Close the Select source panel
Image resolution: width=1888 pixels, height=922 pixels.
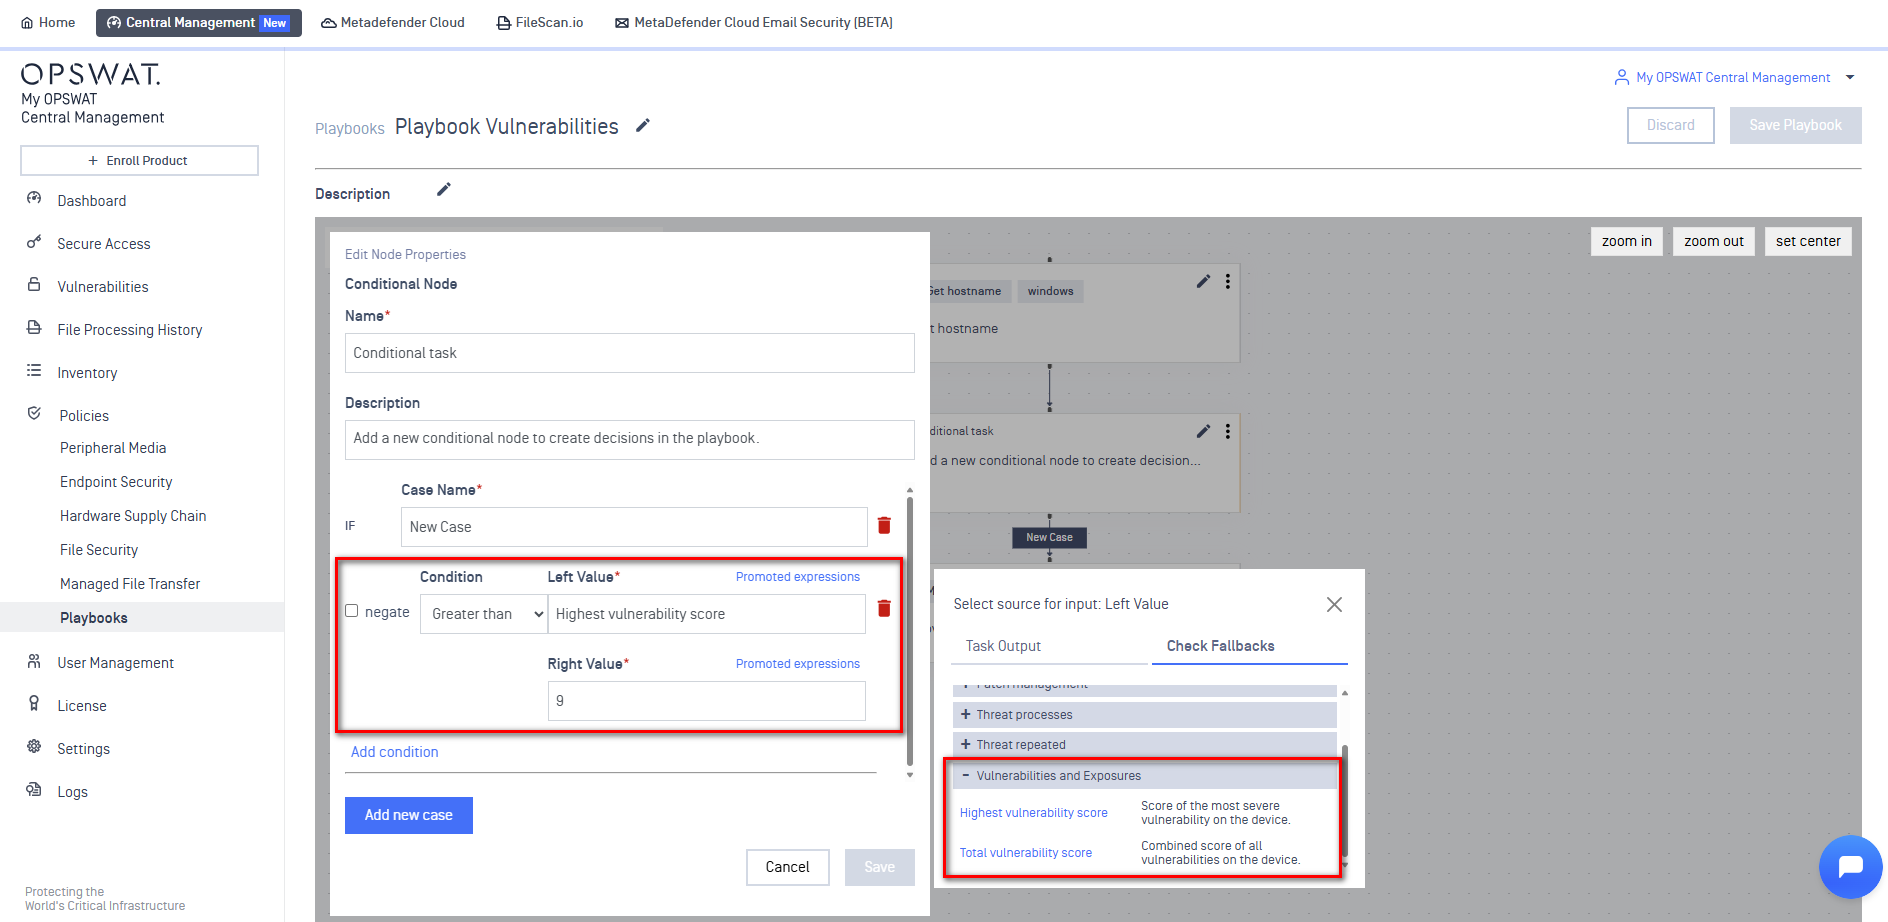pyautogui.click(x=1334, y=604)
